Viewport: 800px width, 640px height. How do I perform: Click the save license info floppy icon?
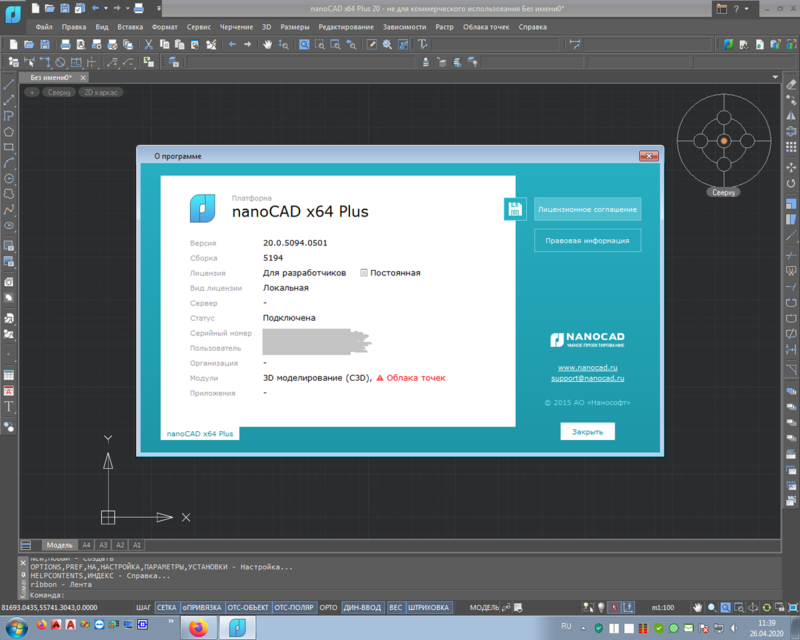click(x=515, y=209)
